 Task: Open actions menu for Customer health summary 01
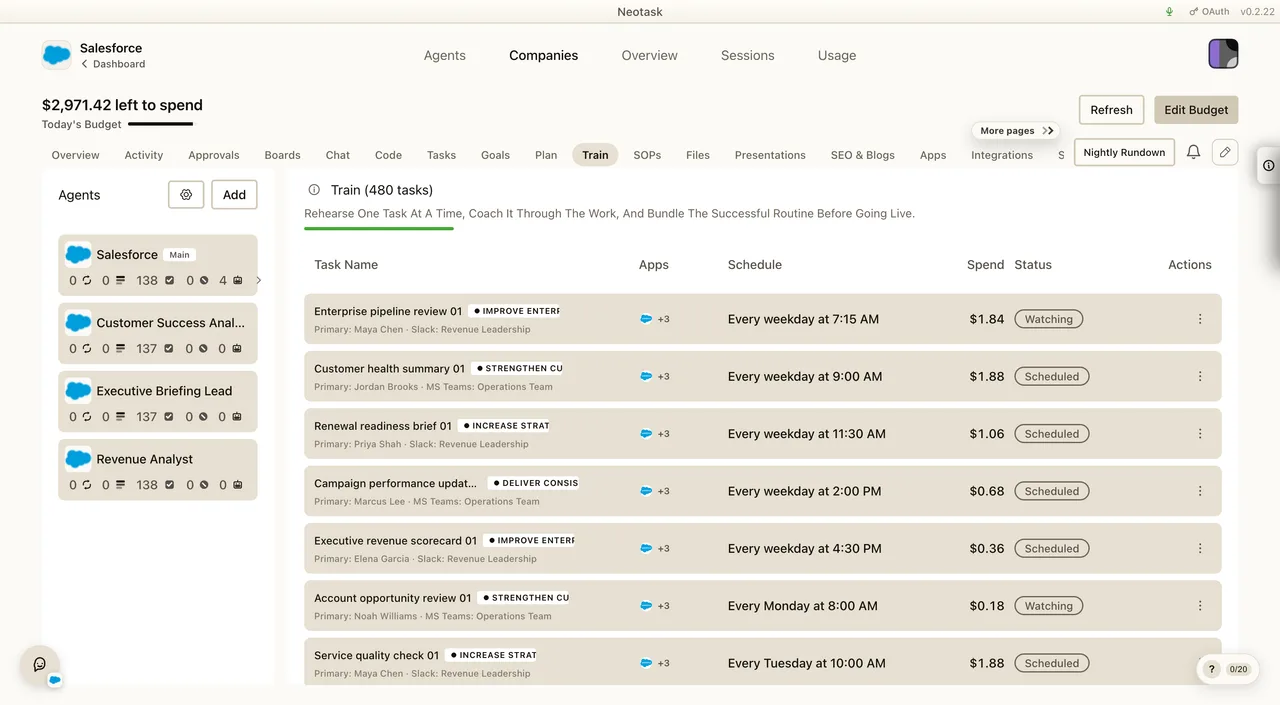coord(1200,377)
